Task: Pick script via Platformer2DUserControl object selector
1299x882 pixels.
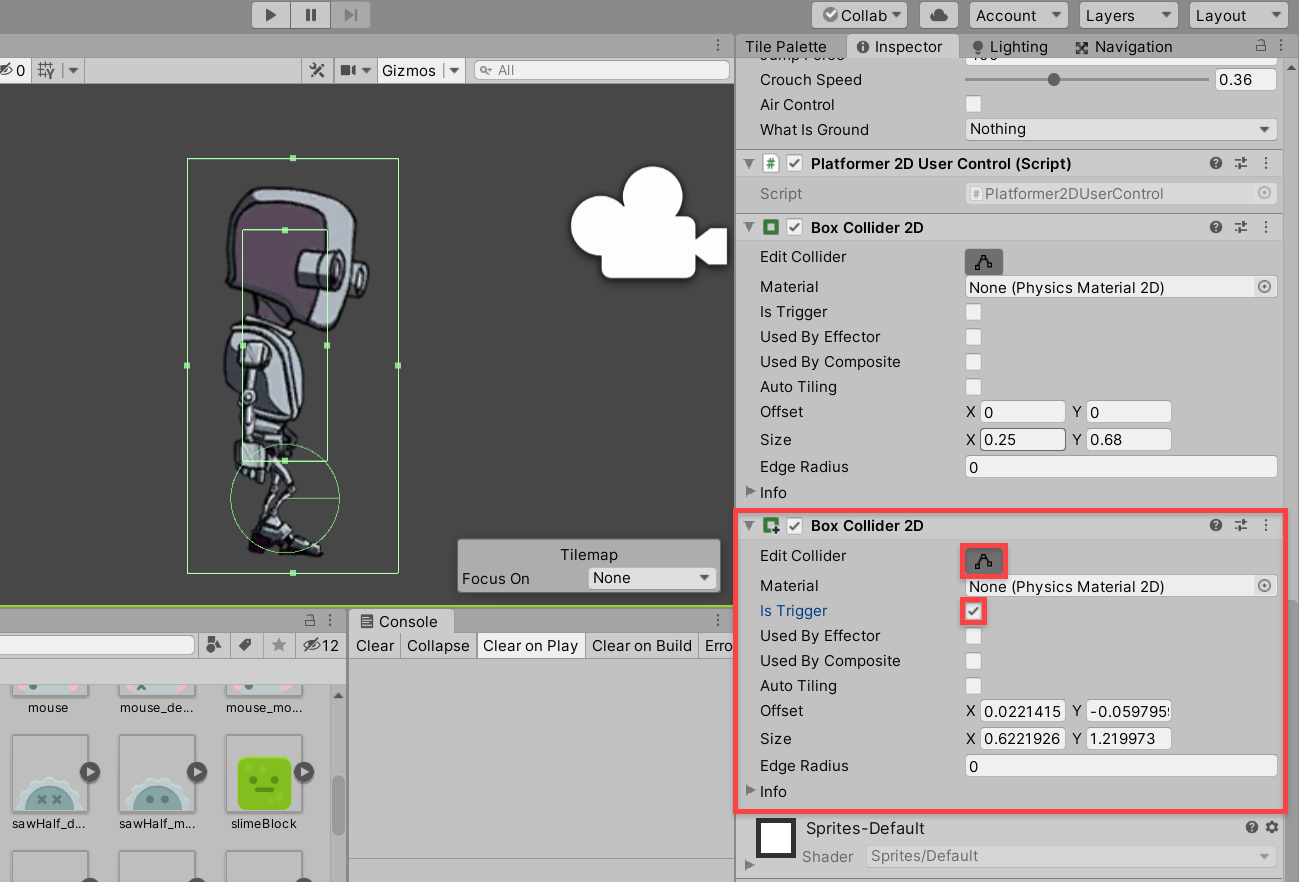Action: click(x=1264, y=193)
